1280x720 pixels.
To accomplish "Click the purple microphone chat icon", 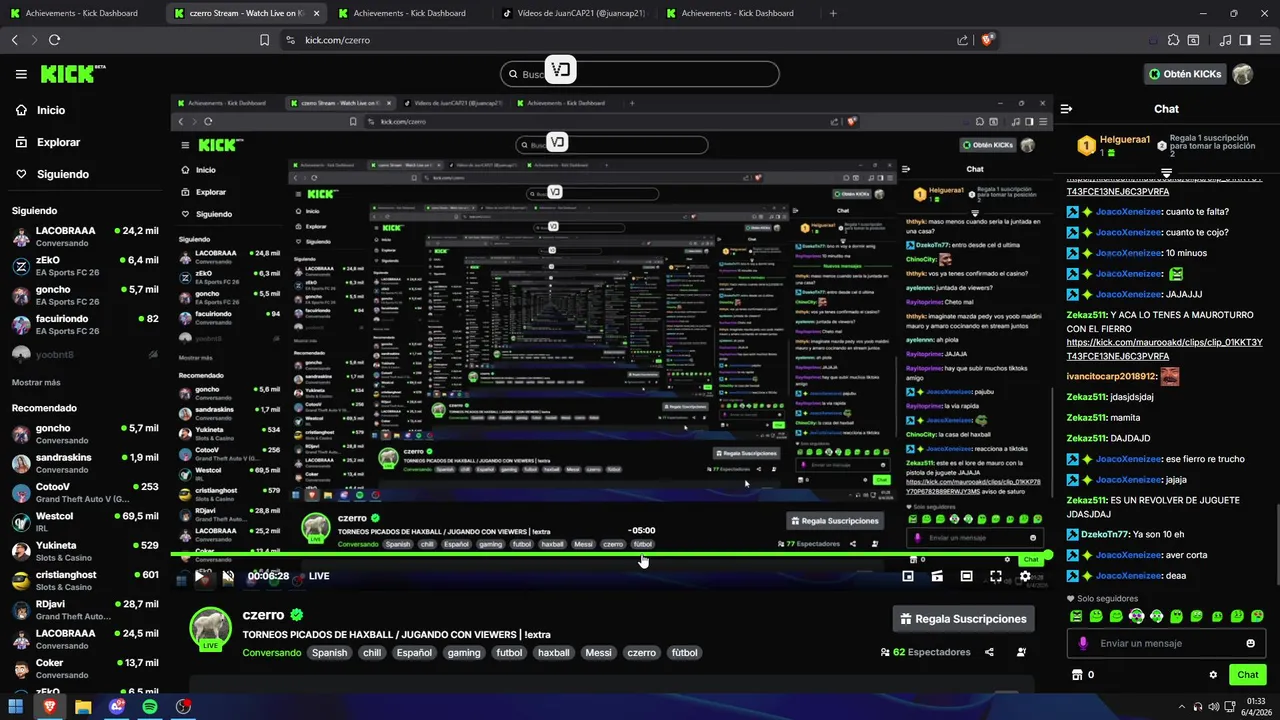I will (1081, 643).
